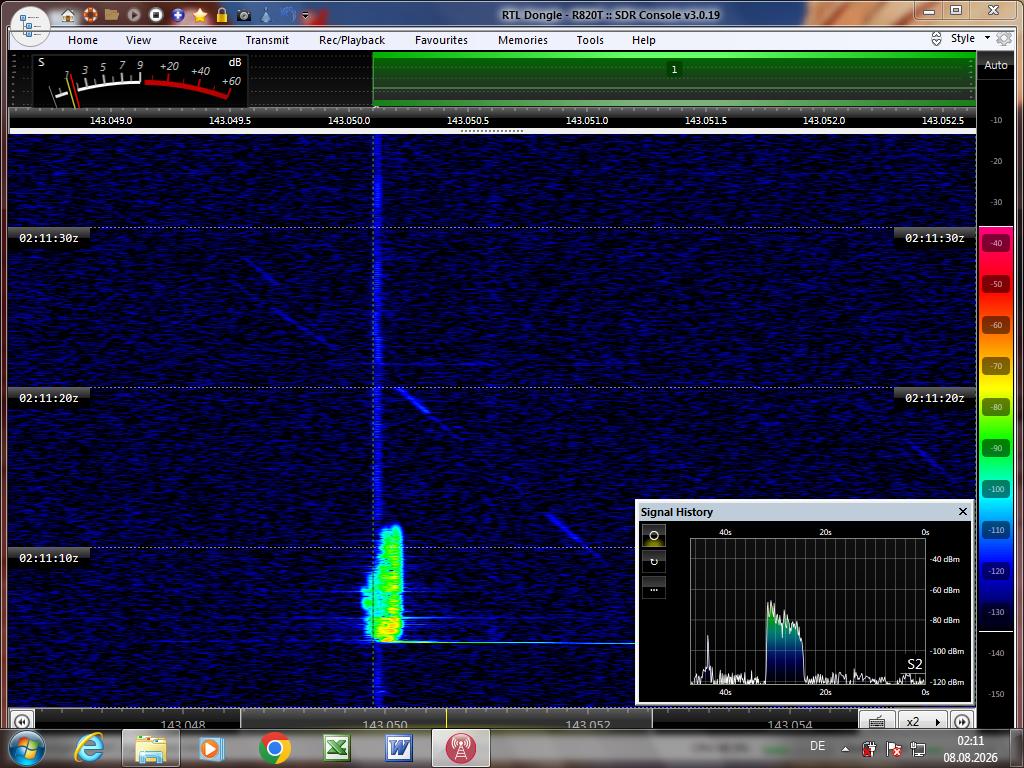Click the -40 level on the colour scale
Image resolution: width=1024 pixels, height=768 pixels.
point(996,243)
